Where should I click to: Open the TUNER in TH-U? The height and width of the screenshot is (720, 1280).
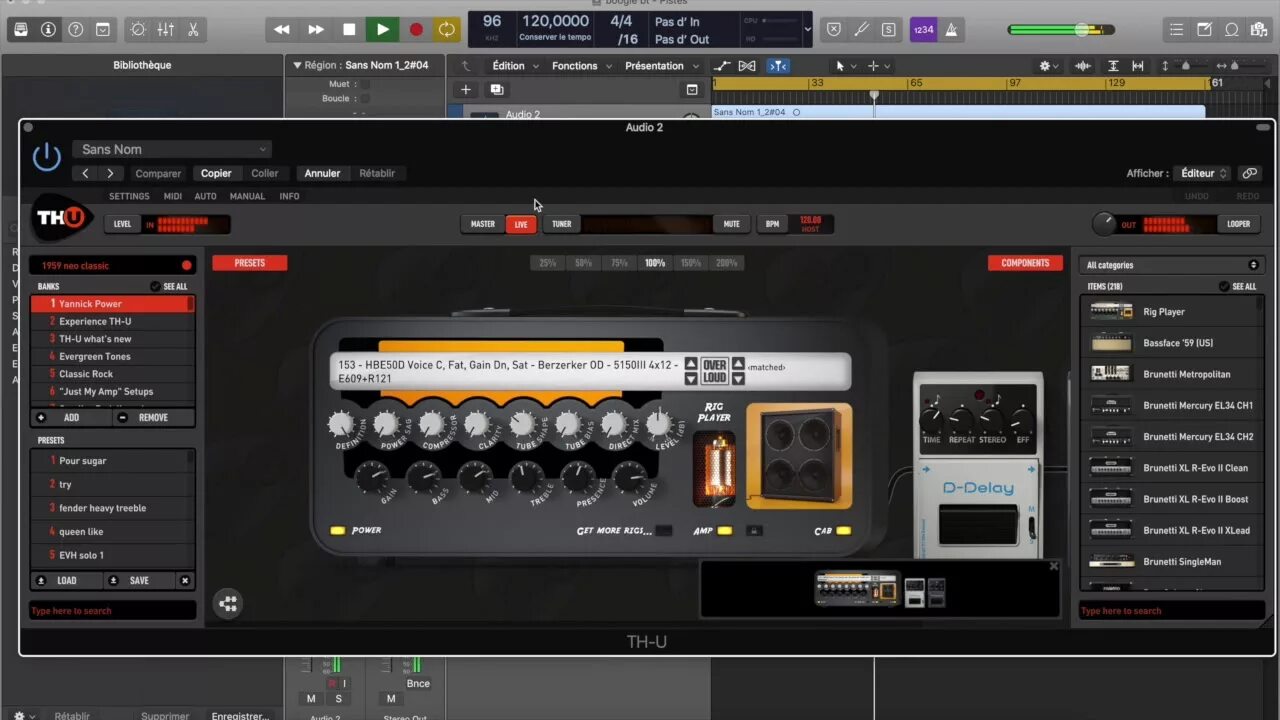(562, 224)
